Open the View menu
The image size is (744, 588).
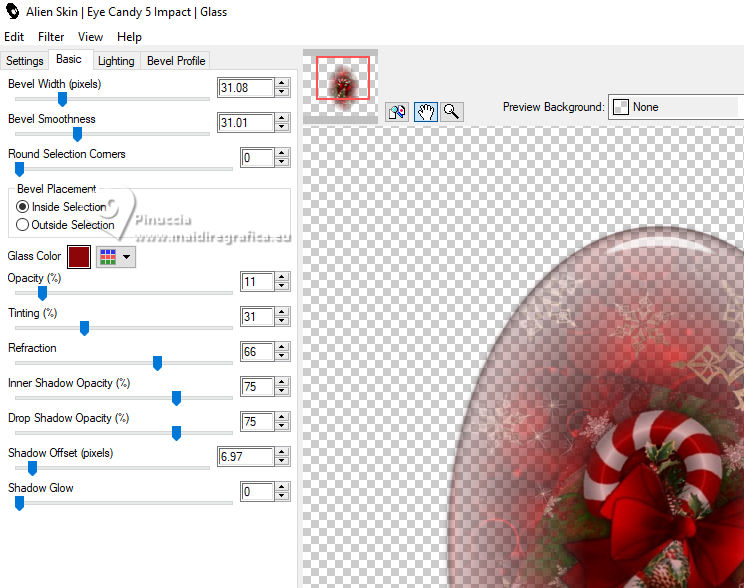(90, 37)
